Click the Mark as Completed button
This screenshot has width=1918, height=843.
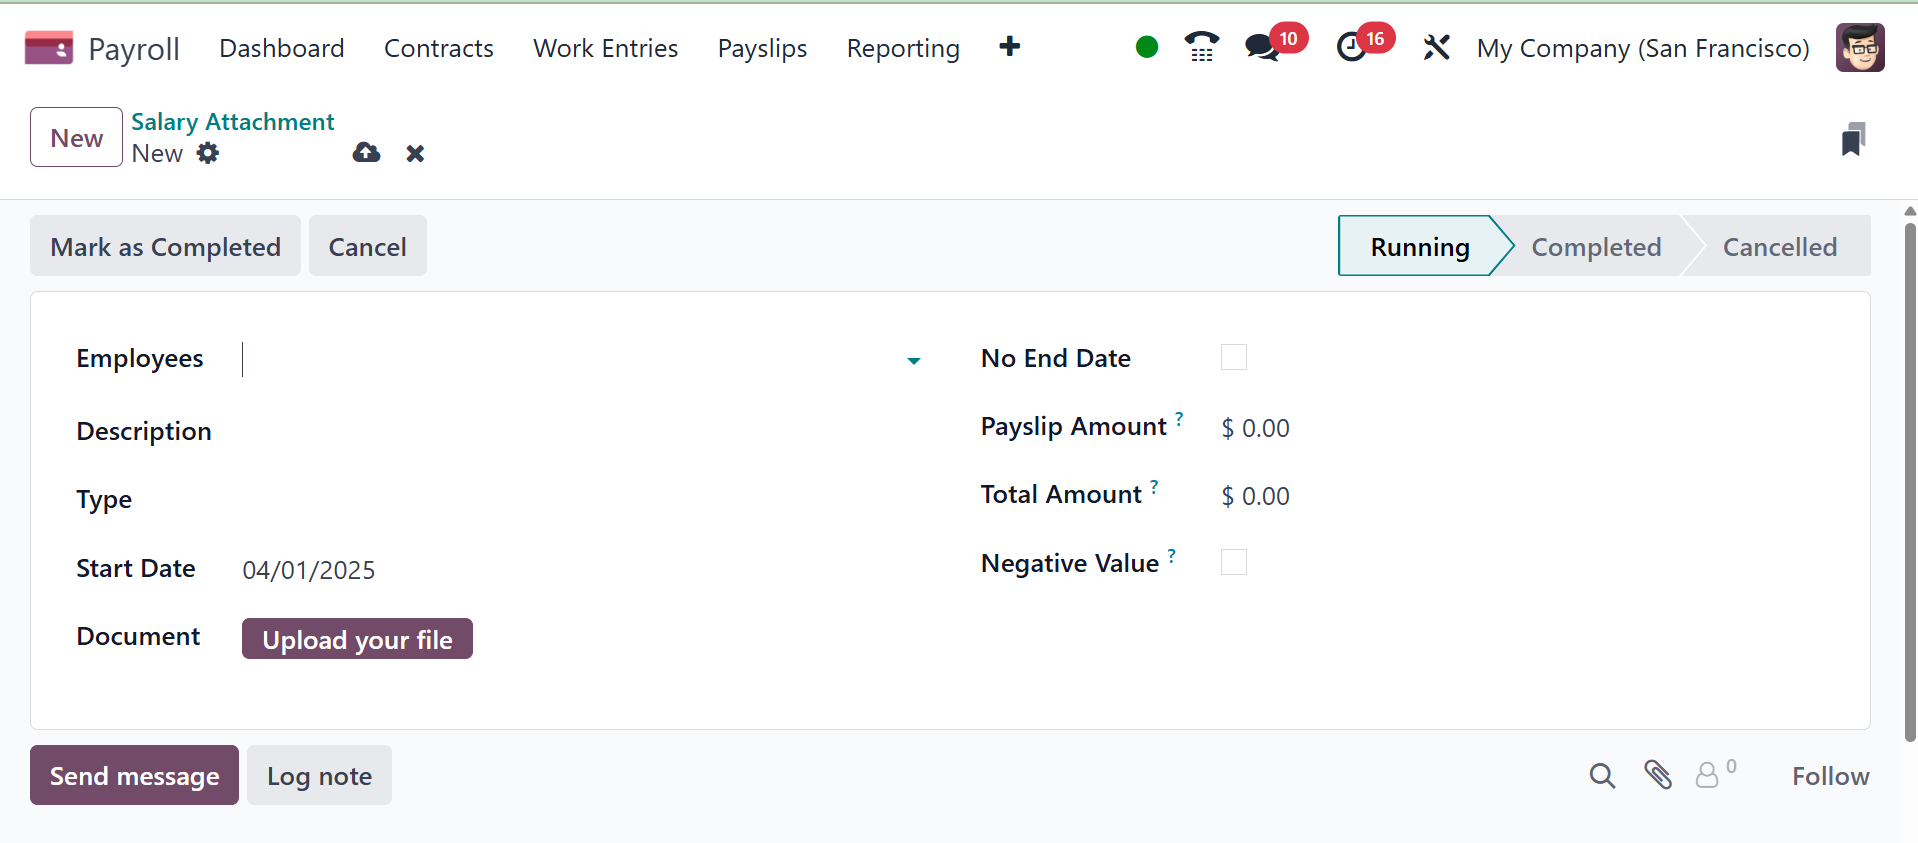165,247
